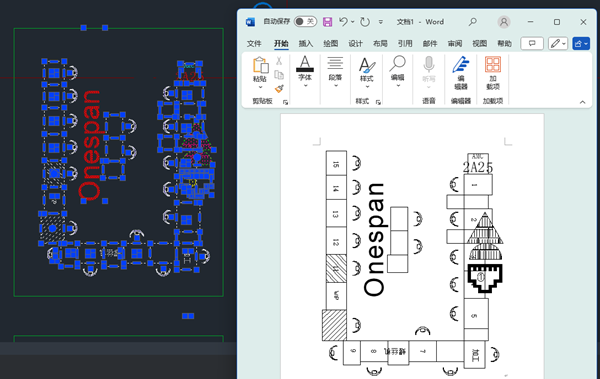600x379 pixels.
Task: Undo the last action
Action: [343, 22]
